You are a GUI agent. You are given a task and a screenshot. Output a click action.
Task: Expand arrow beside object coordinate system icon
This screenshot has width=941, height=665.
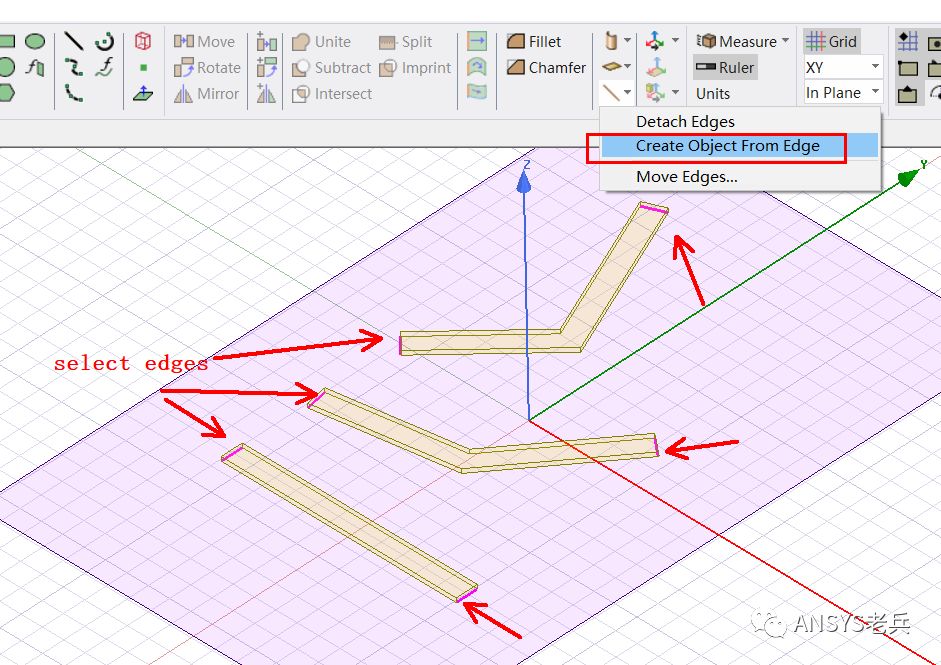[x=675, y=92]
